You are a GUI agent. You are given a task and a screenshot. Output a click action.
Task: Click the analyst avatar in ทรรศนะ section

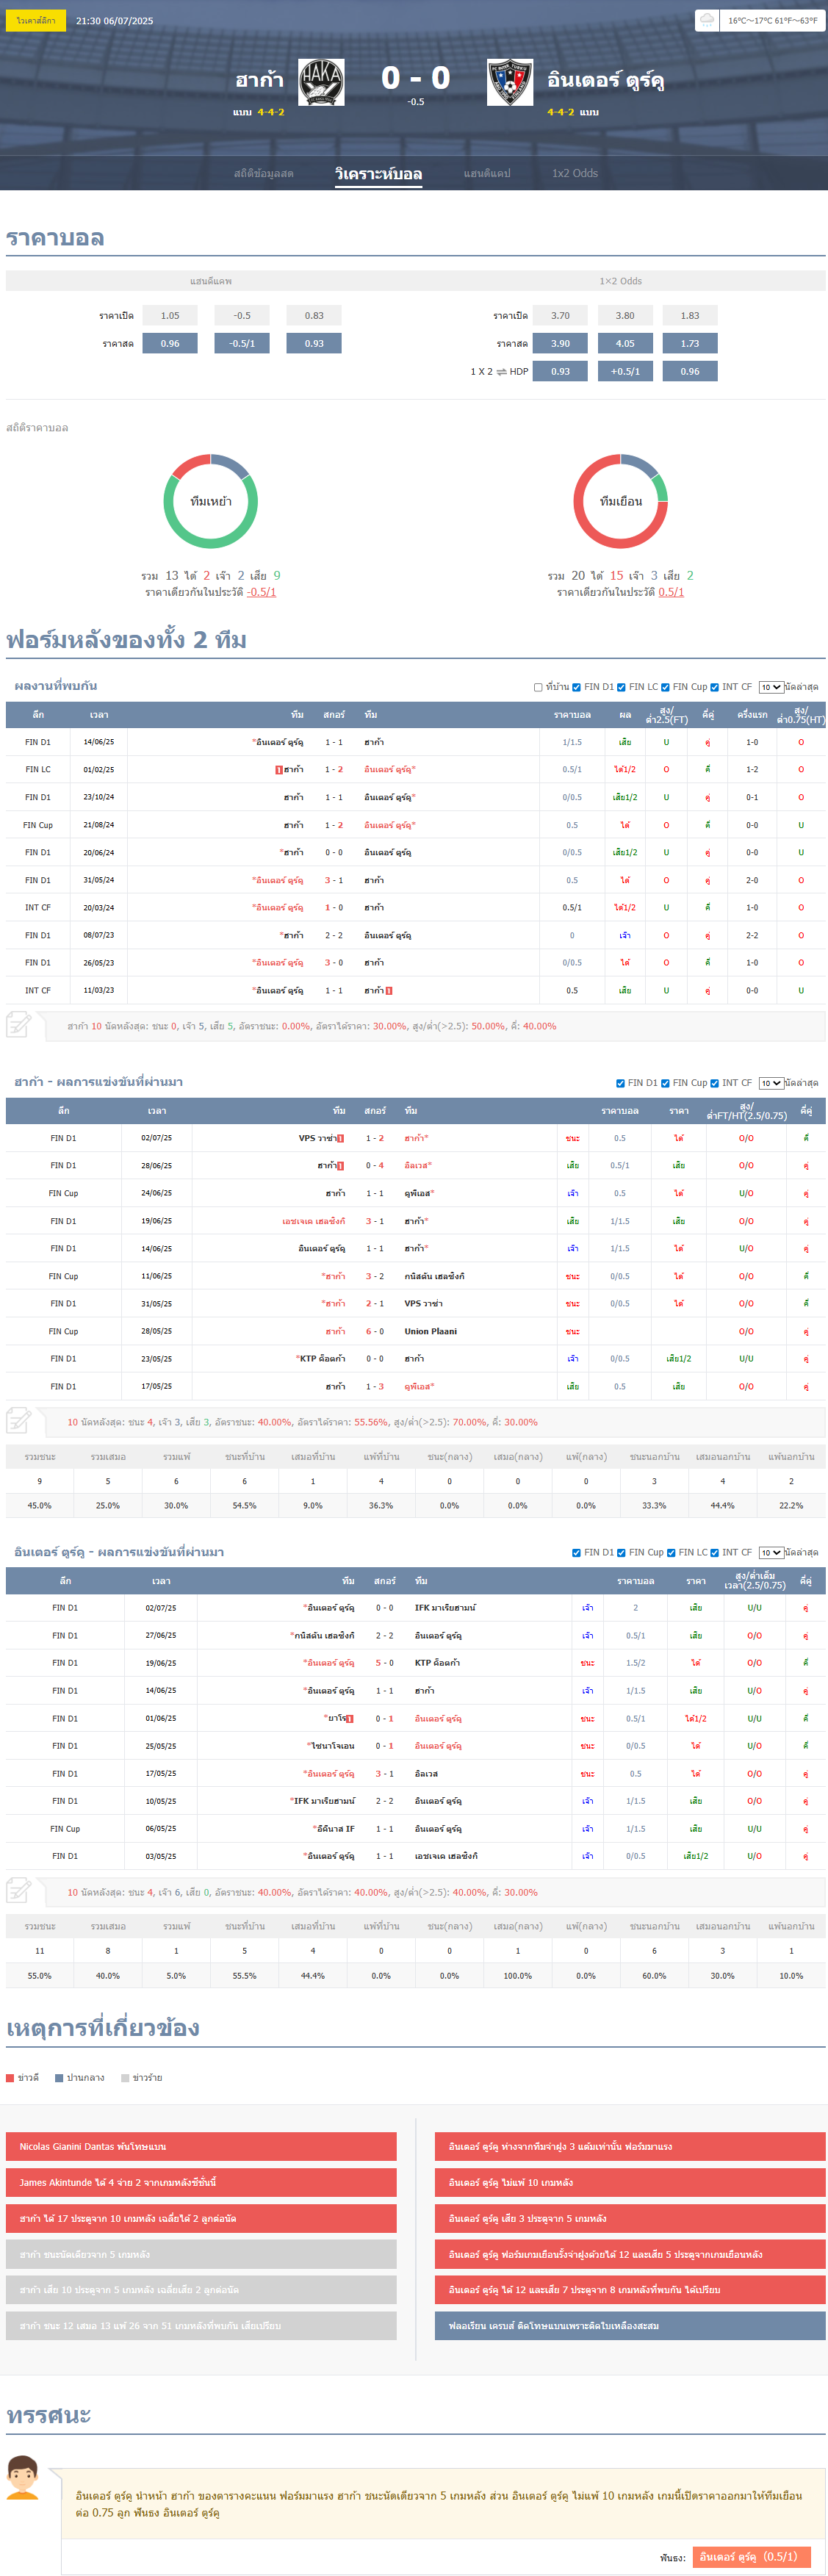[x=22, y=2477]
